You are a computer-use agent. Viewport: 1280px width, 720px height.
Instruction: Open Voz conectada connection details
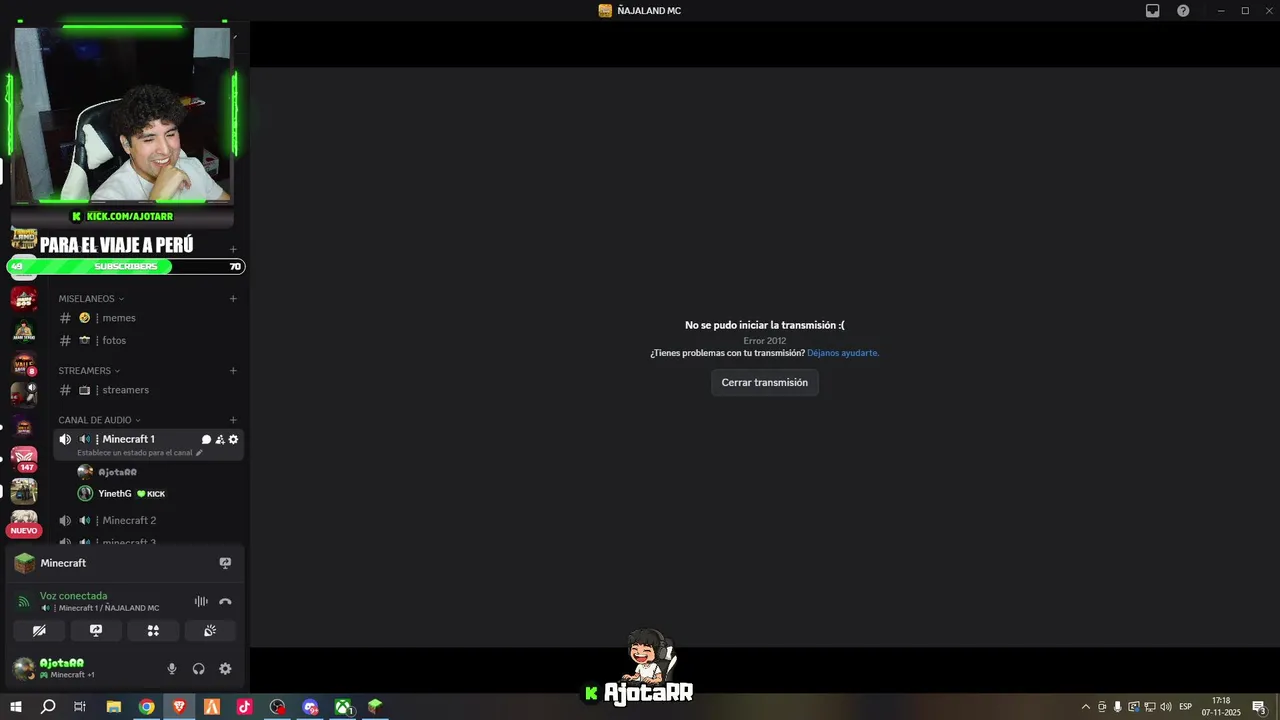73,596
